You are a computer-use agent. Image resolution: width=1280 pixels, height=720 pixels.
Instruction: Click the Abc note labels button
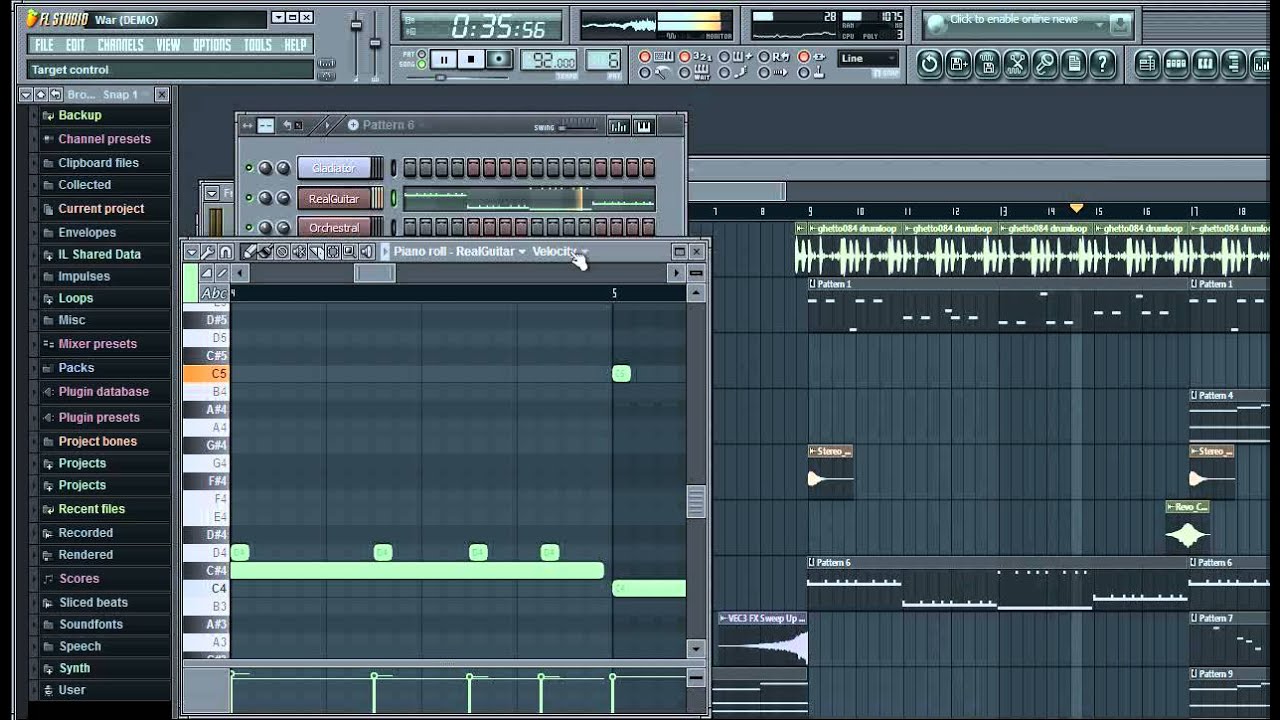tap(214, 293)
